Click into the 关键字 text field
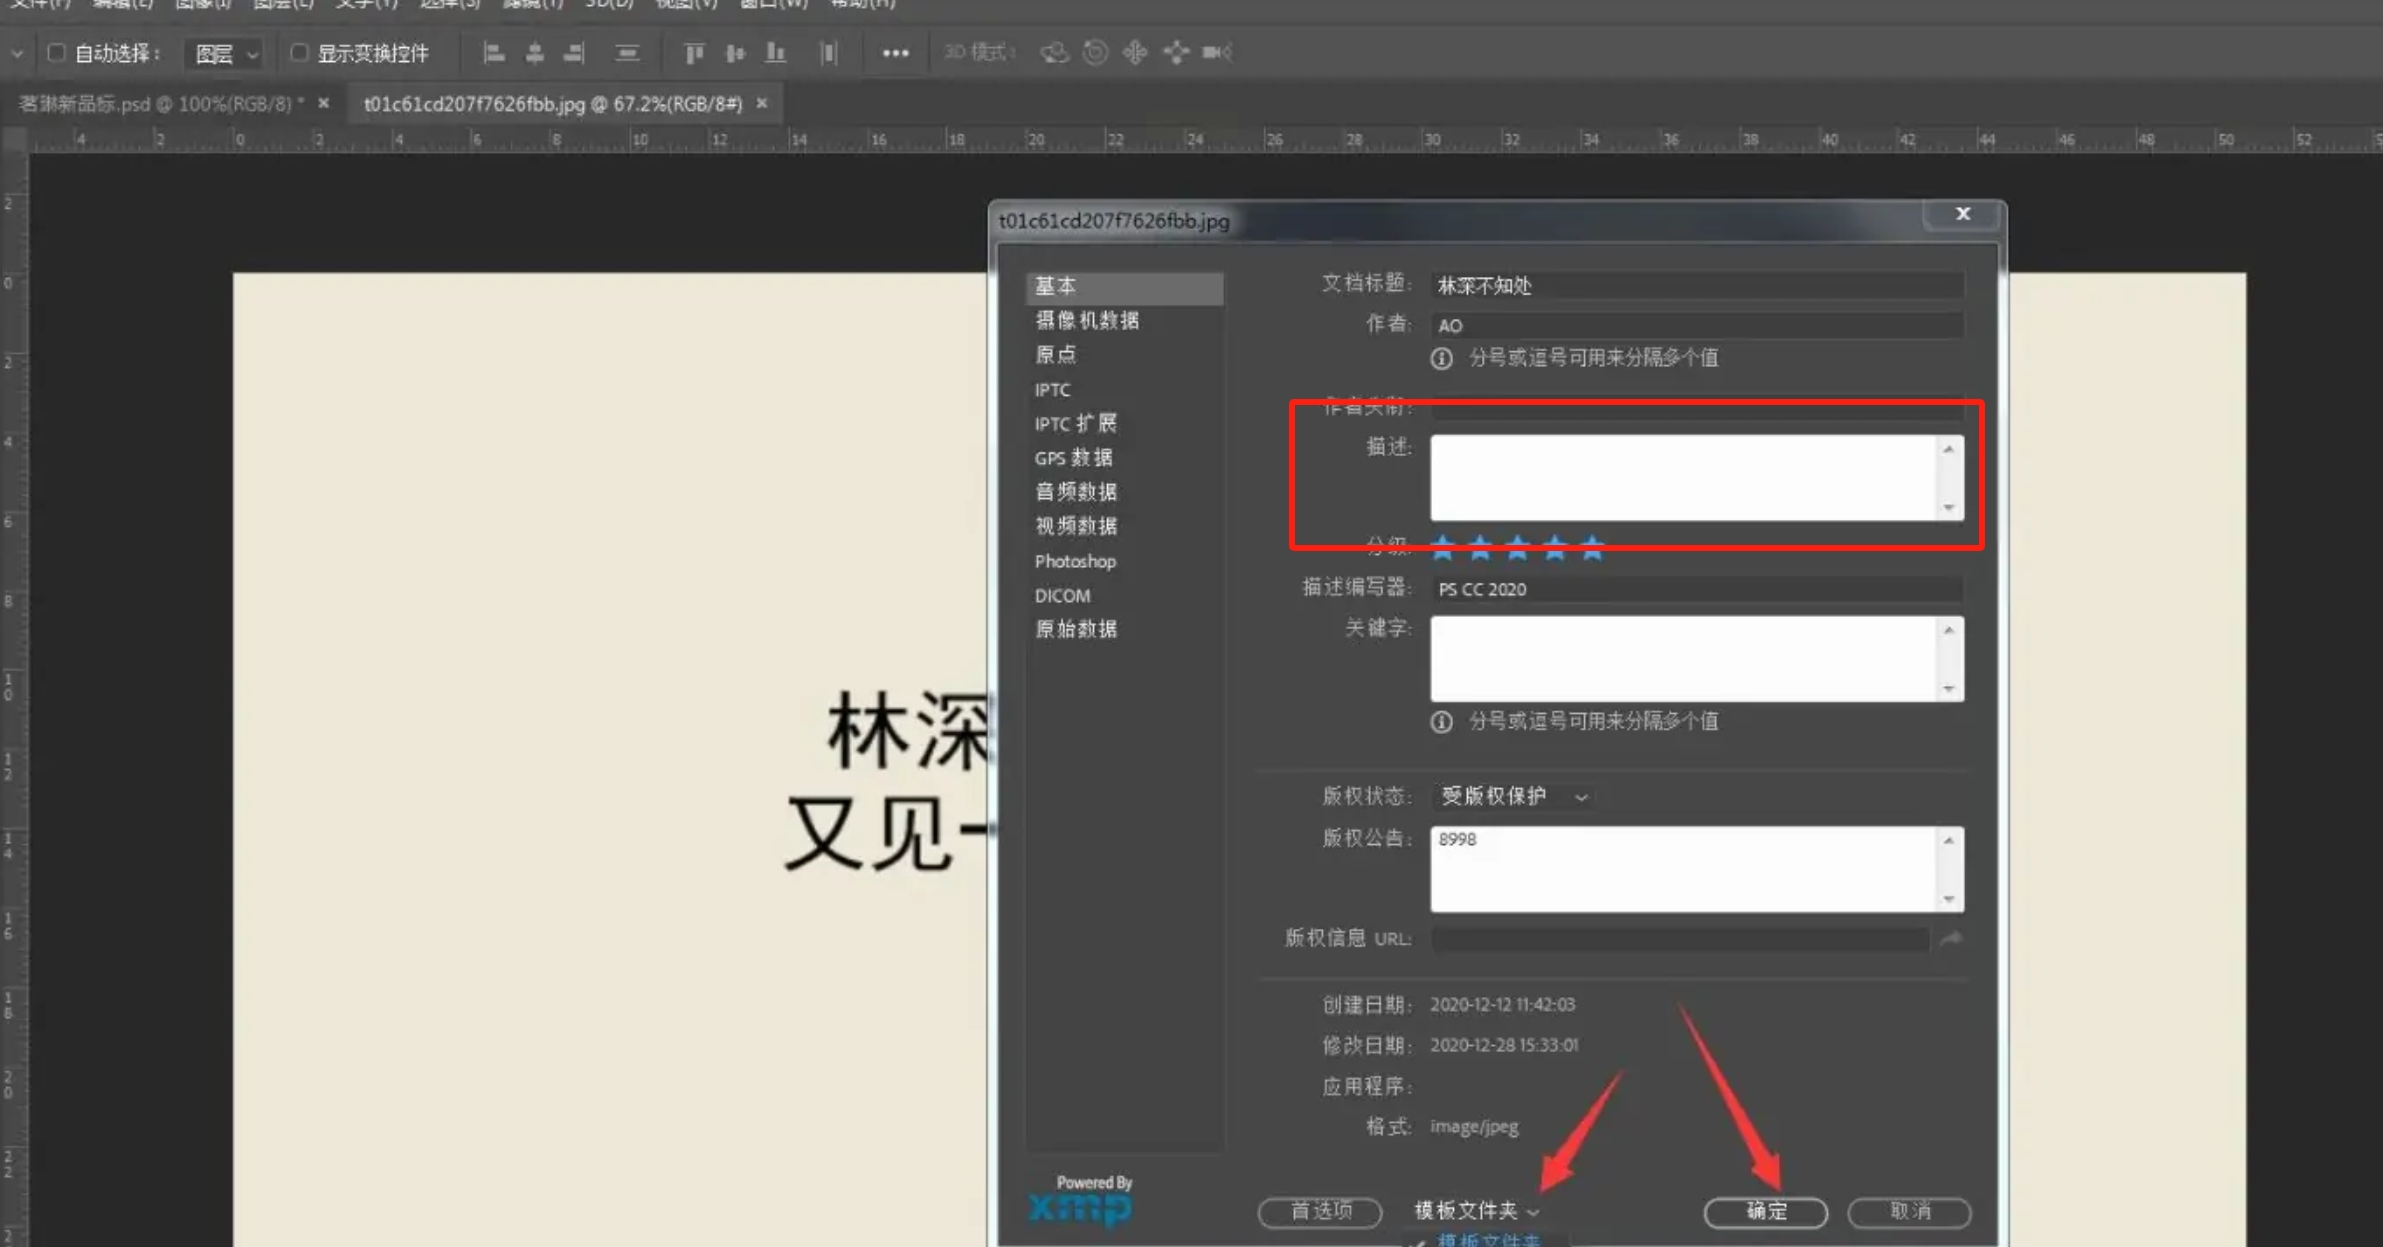Viewport: 2383px width, 1247px height. click(1684, 658)
